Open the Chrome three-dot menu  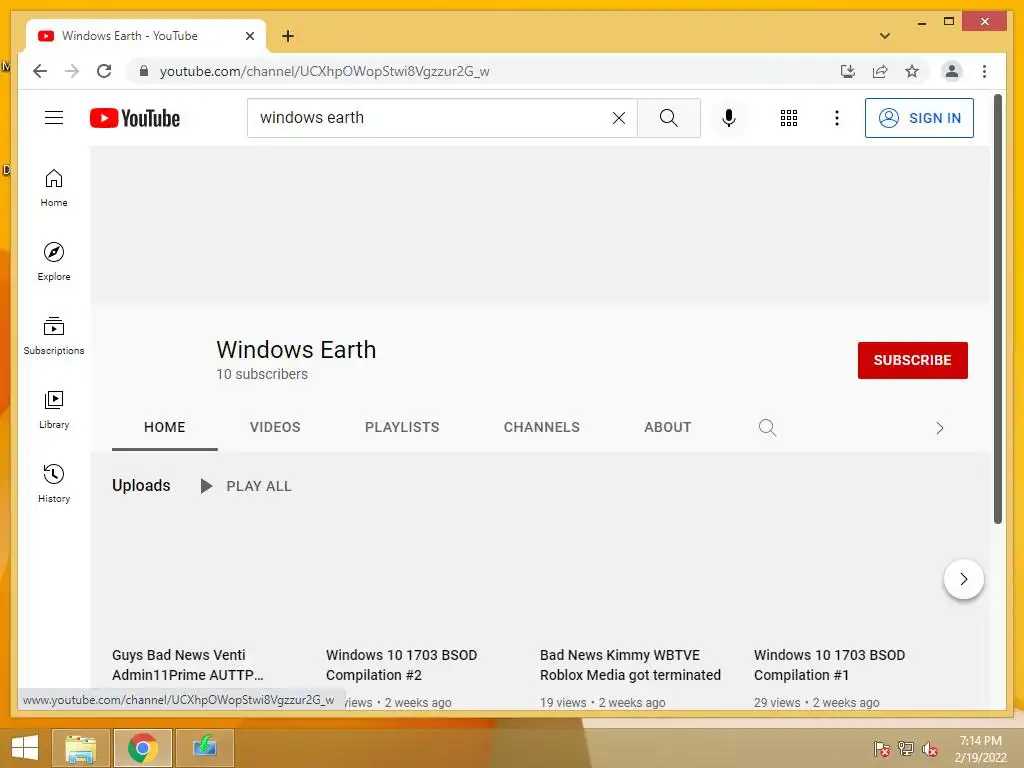984,71
